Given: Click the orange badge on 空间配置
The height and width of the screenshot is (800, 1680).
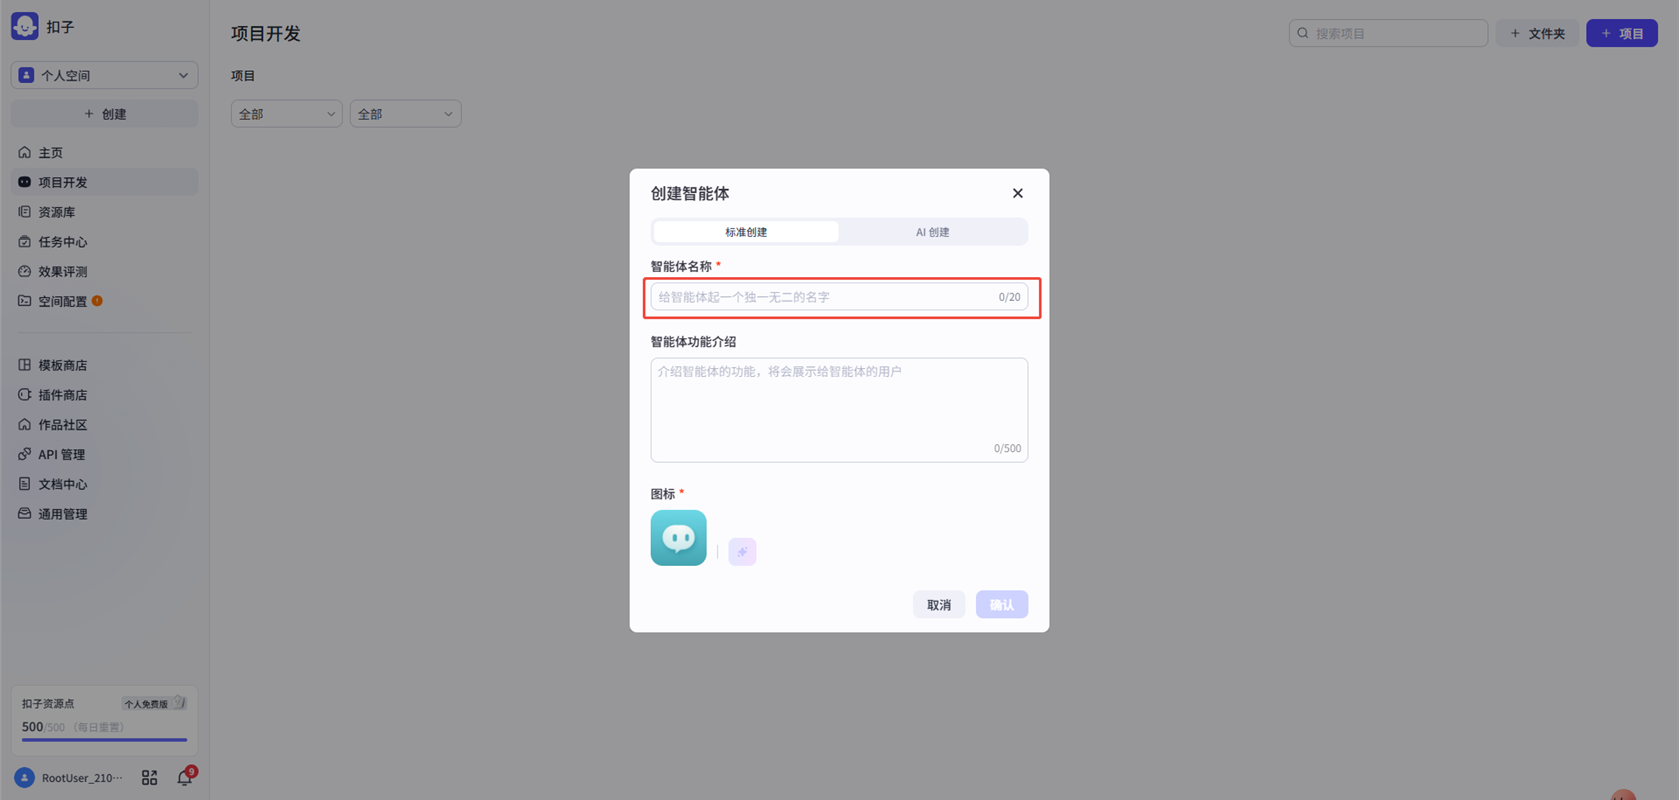Looking at the screenshot, I should click(x=97, y=300).
